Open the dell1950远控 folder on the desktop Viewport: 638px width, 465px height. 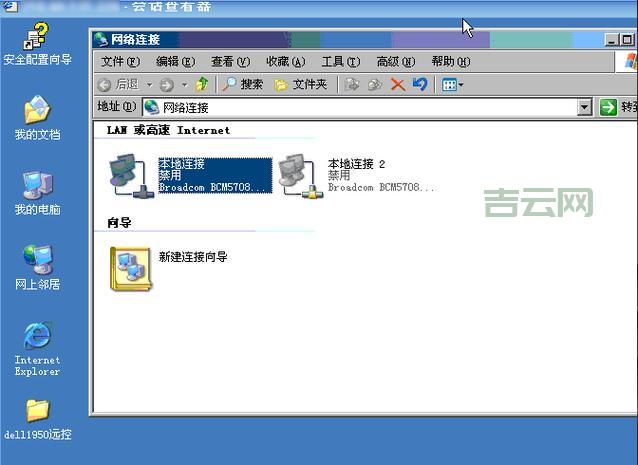[37, 419]
